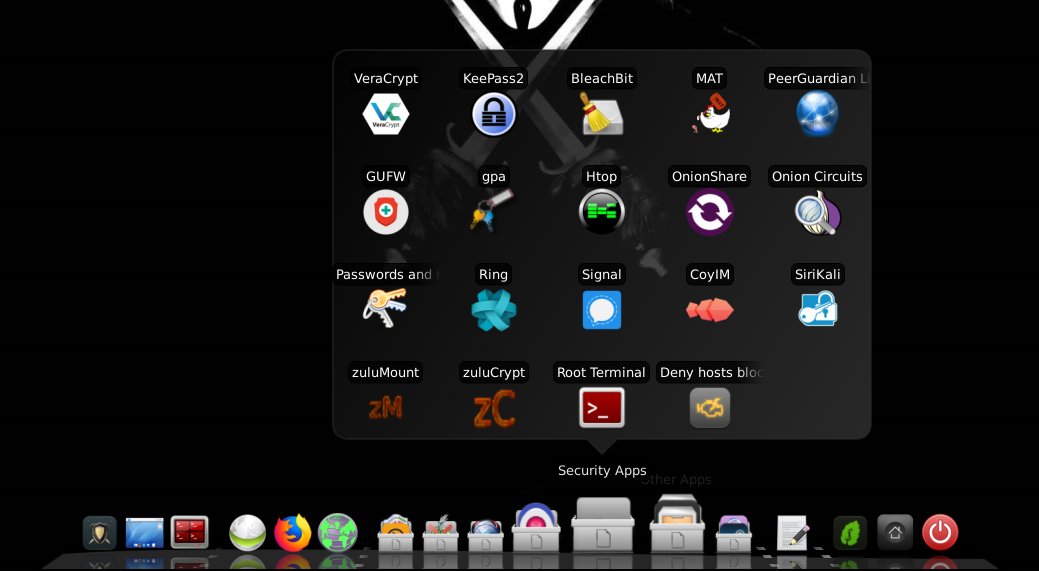Click the "Onion Circuits" text label

coord(818,176)
